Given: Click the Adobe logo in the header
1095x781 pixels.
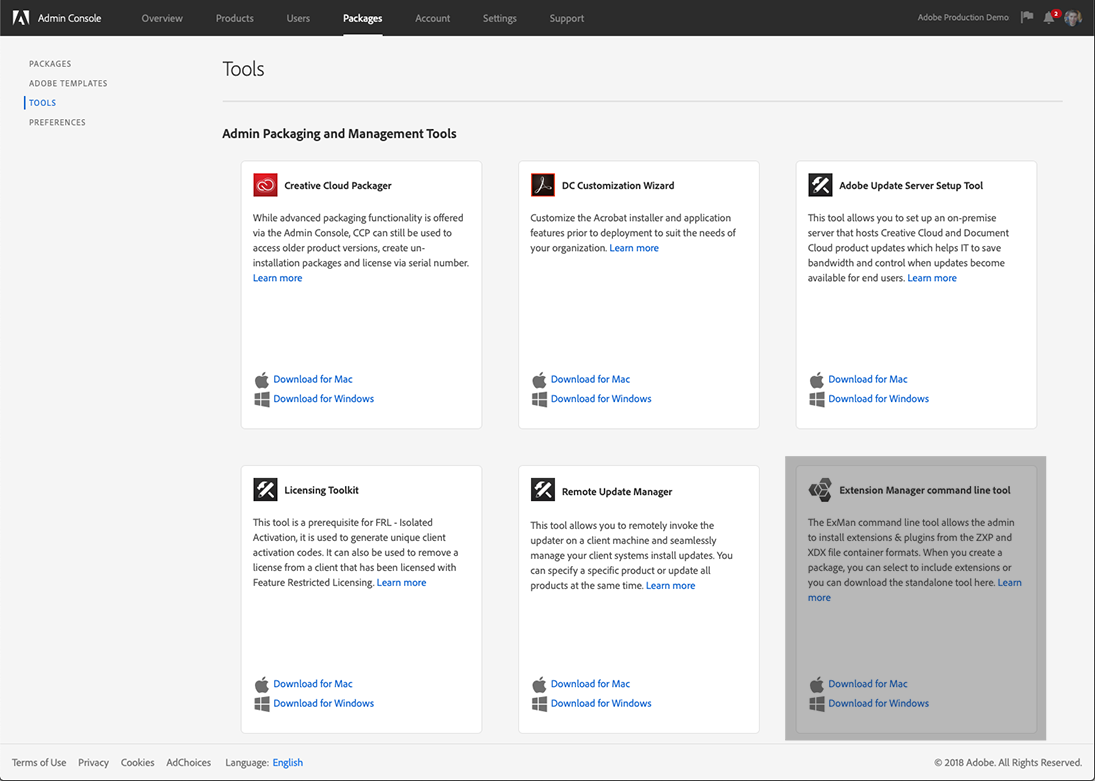Looking at the screenshot, I should click(21, 17).
